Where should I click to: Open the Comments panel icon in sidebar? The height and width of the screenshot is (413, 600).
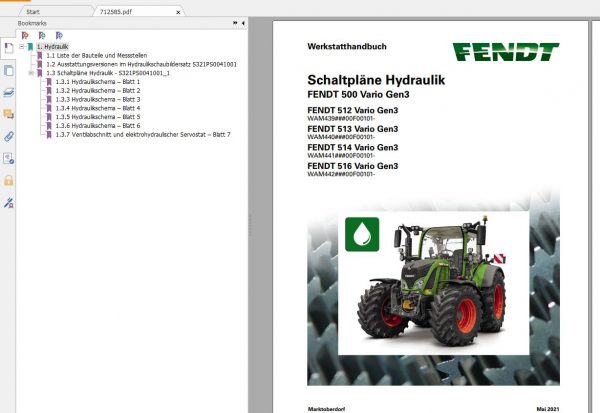(x=8, y=114)
